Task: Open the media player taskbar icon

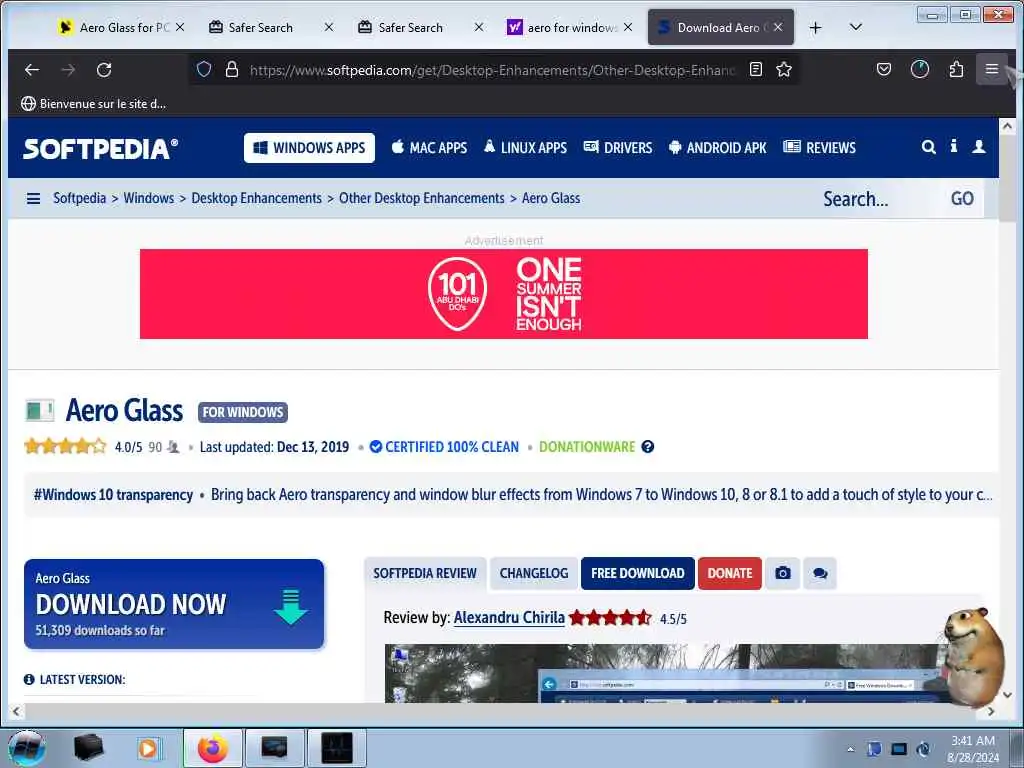Action: [x=148, y=748]
